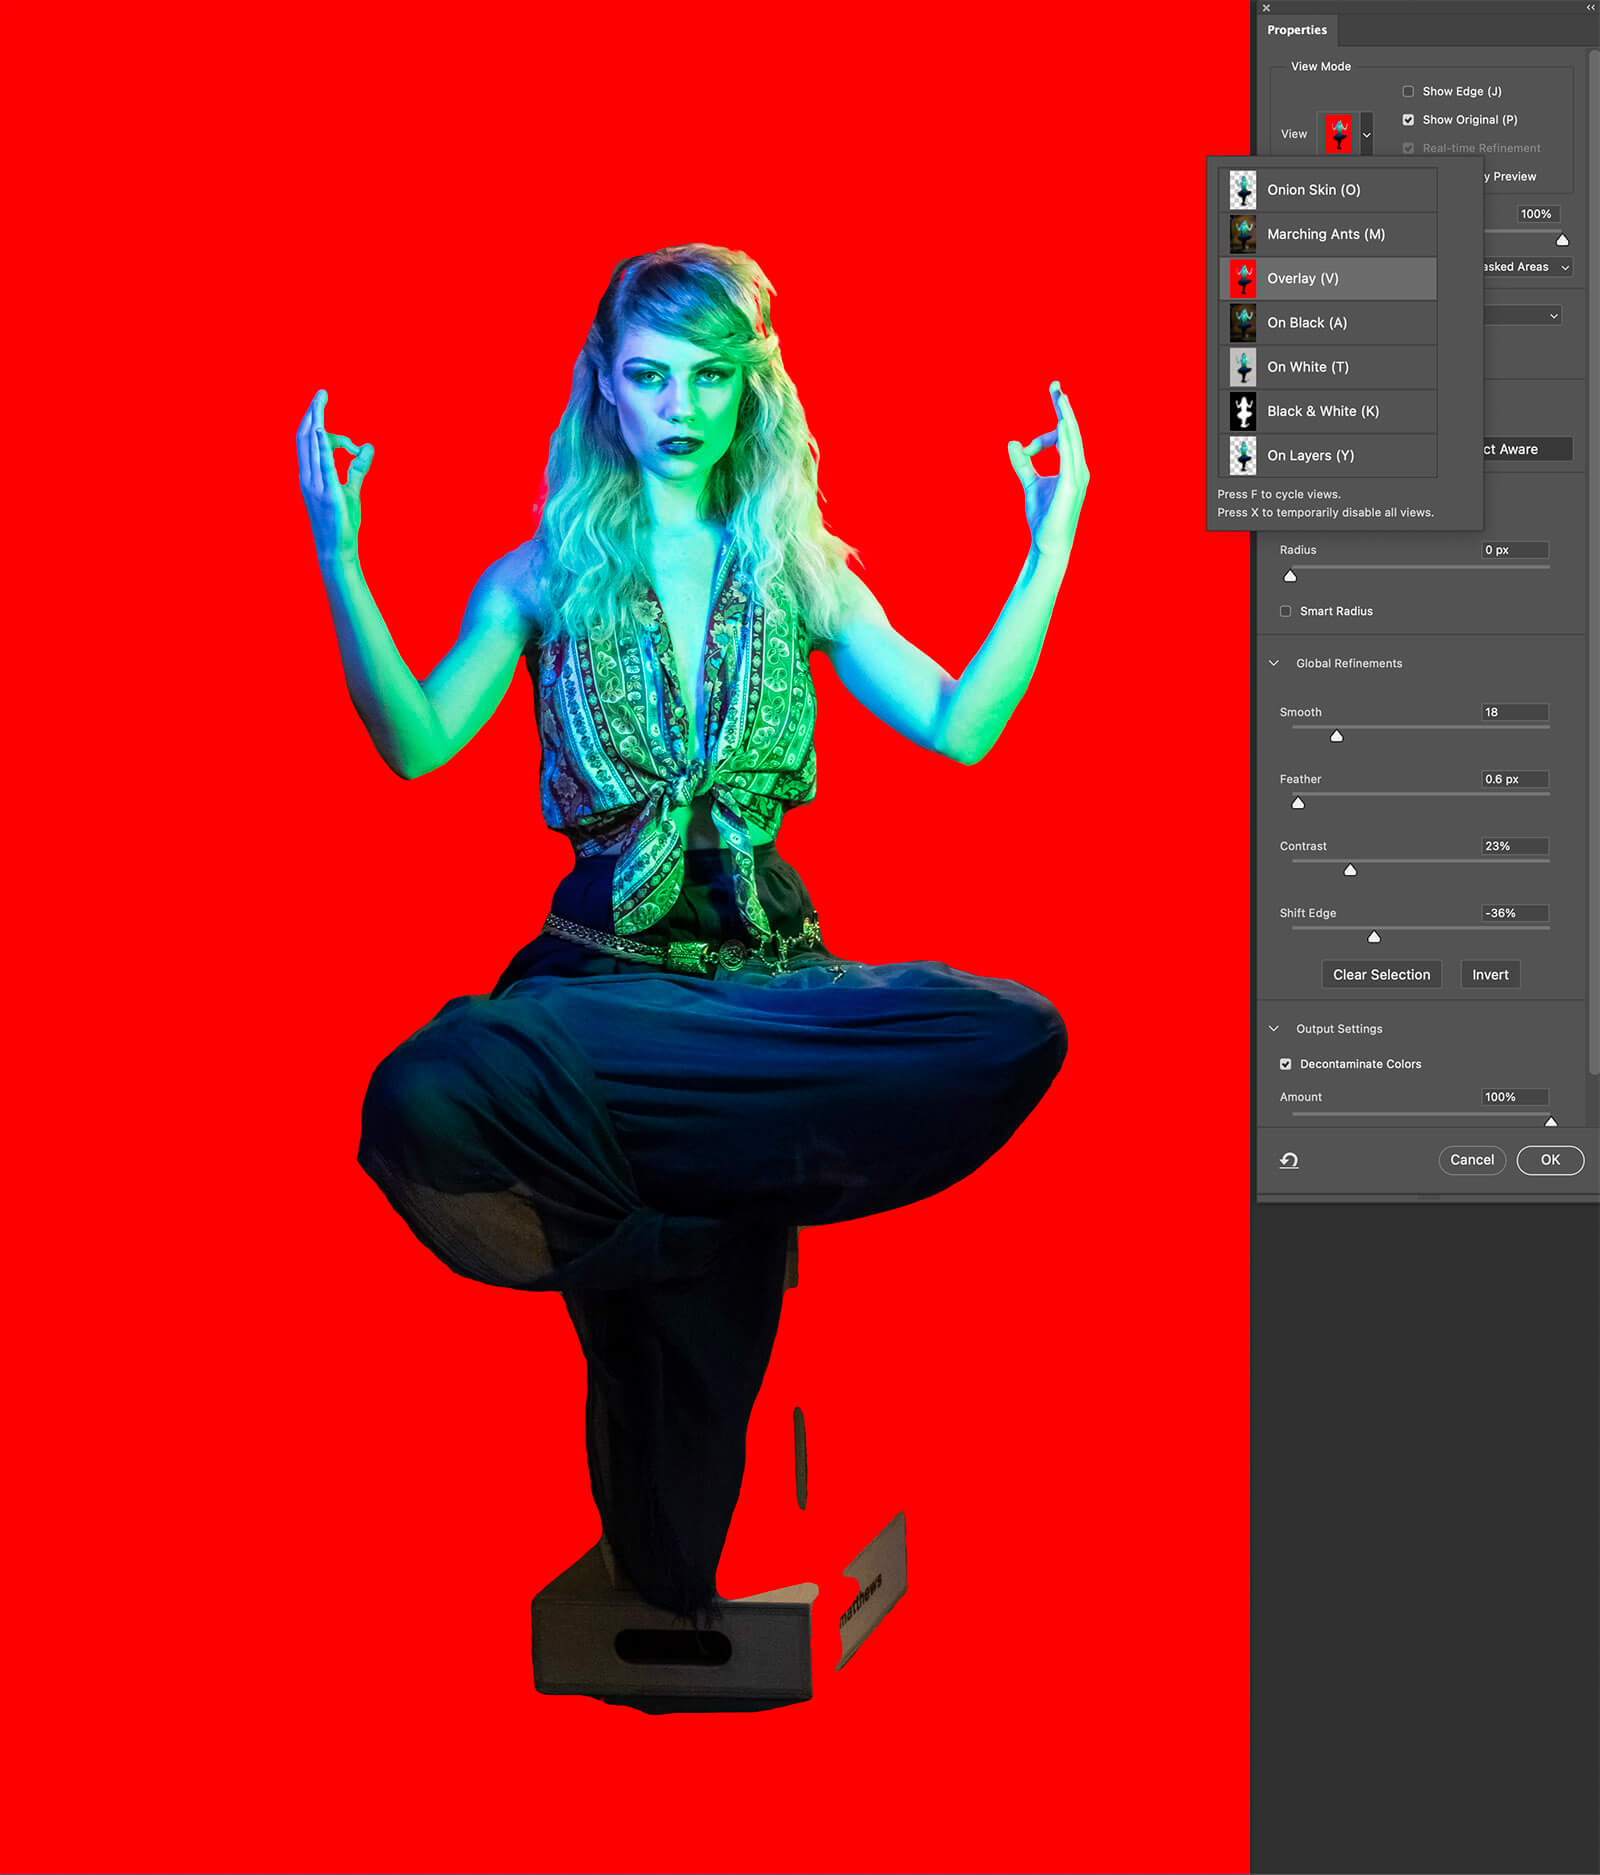Open the View mode thumbnail dropdown

coord(1366,135)
